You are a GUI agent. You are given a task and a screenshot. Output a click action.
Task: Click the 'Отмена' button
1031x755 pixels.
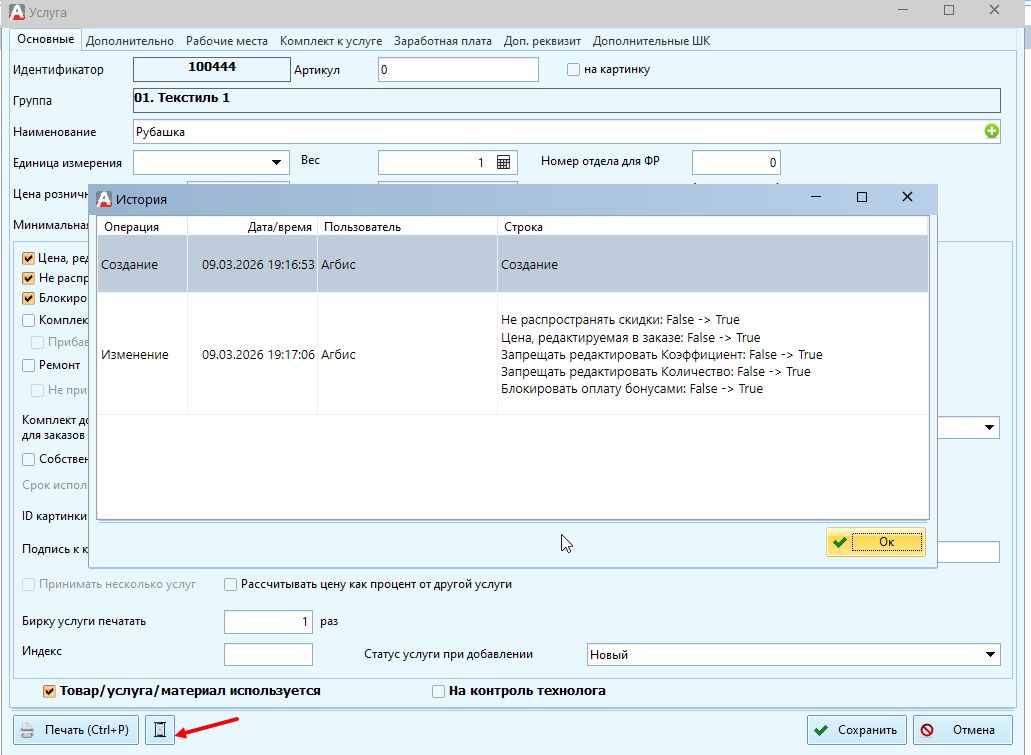click(963, 730)
